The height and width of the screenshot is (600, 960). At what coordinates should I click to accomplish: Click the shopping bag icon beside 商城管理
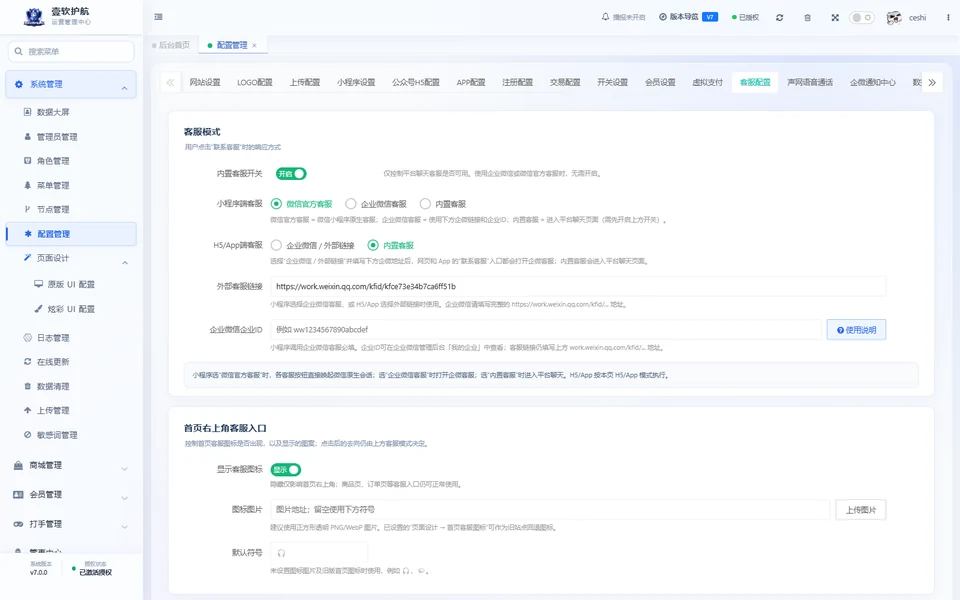pos(18,465)
